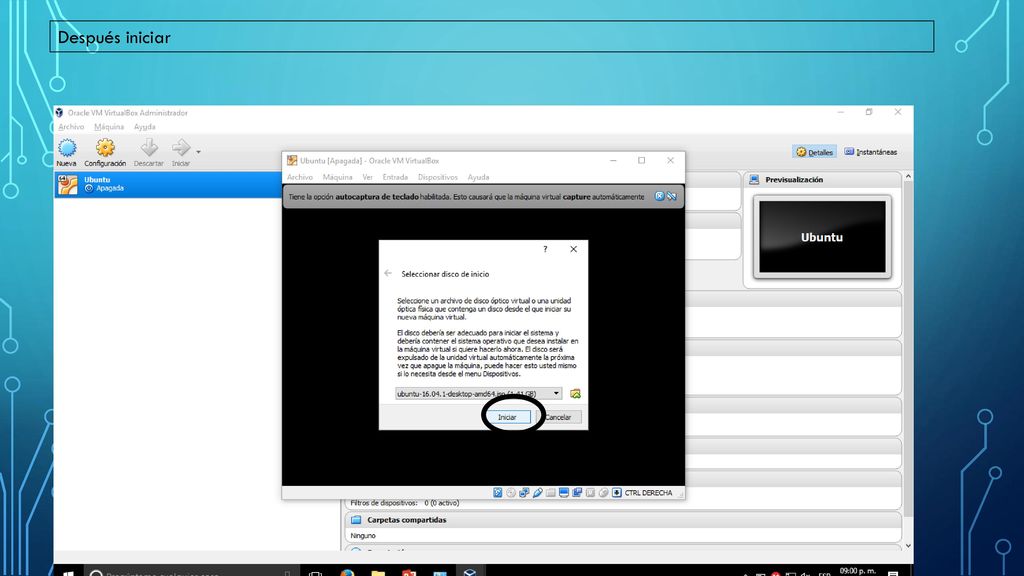This screenshot has height=576, width=1024.
Task: Open Máquina menu in the Ubuntu VM window
Action: click(338, 177)
